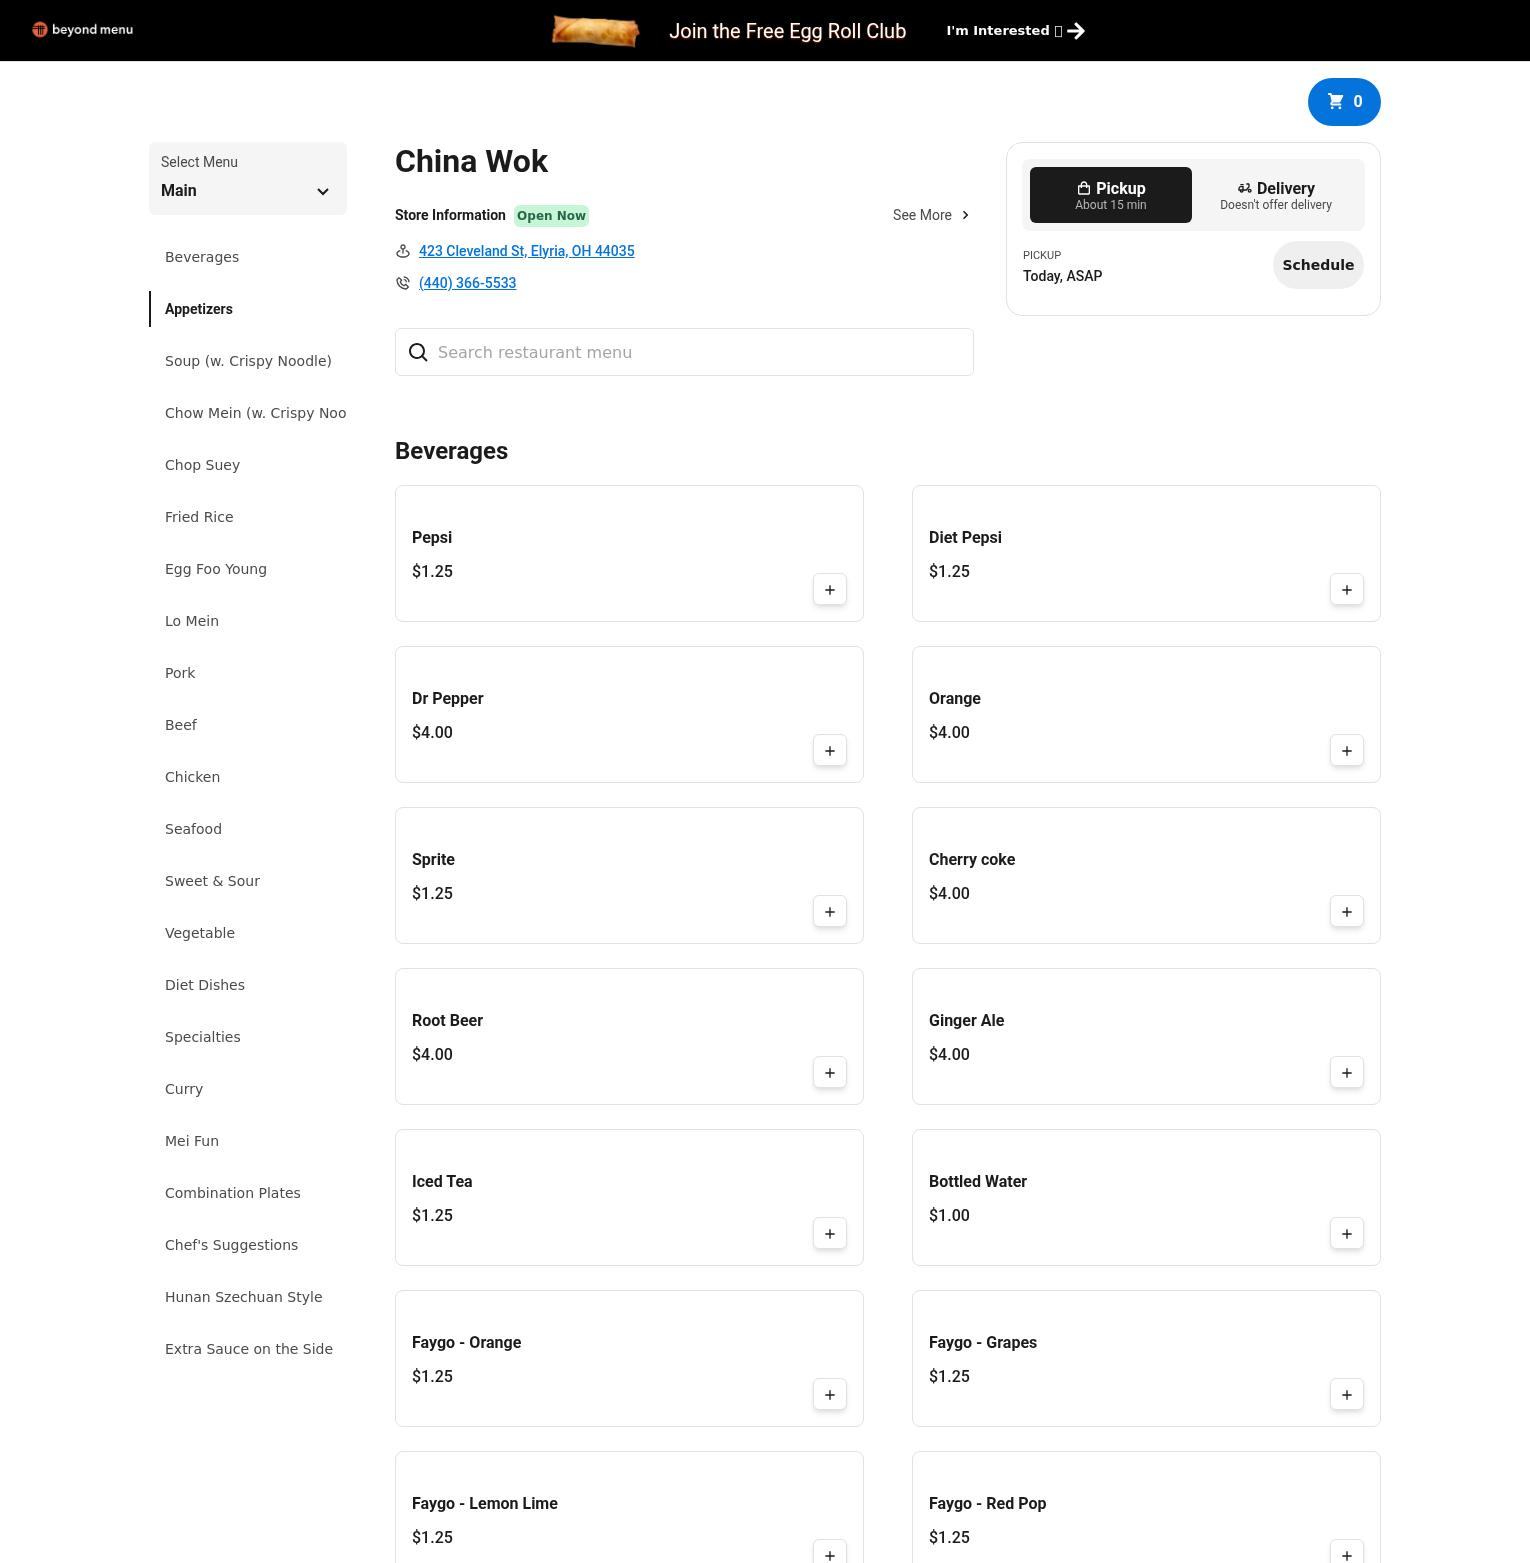Open the Select Menu dropdown
Image resolution: width=1530 pixels, height=1563 pixels.
pos(248,178)
